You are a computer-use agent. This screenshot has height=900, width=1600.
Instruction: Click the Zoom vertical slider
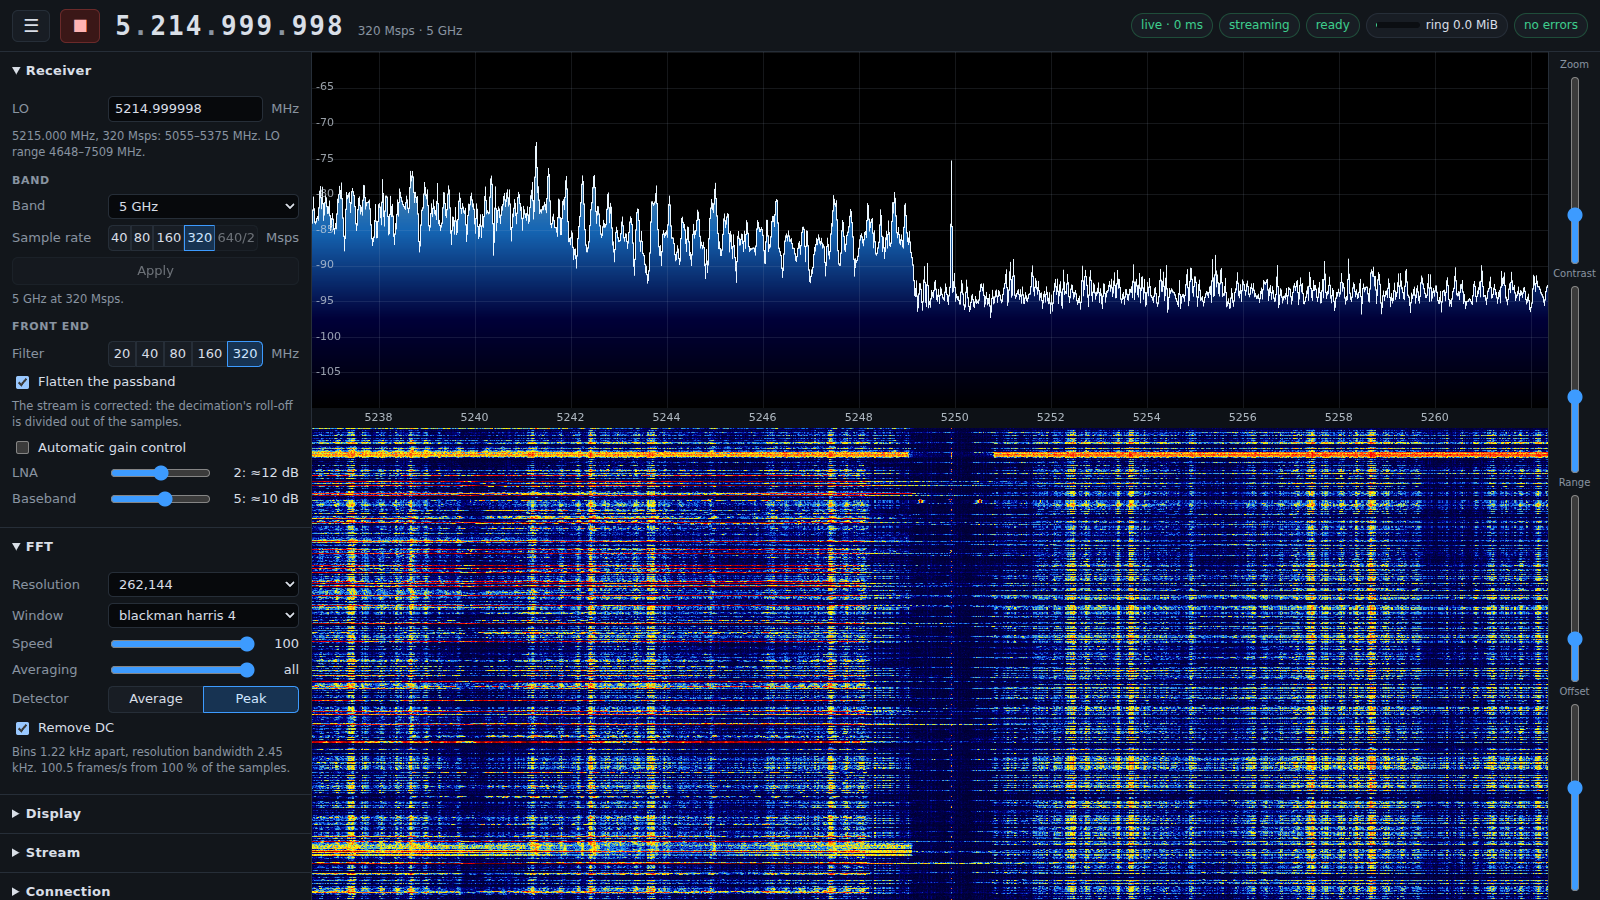pos(1575,170)
